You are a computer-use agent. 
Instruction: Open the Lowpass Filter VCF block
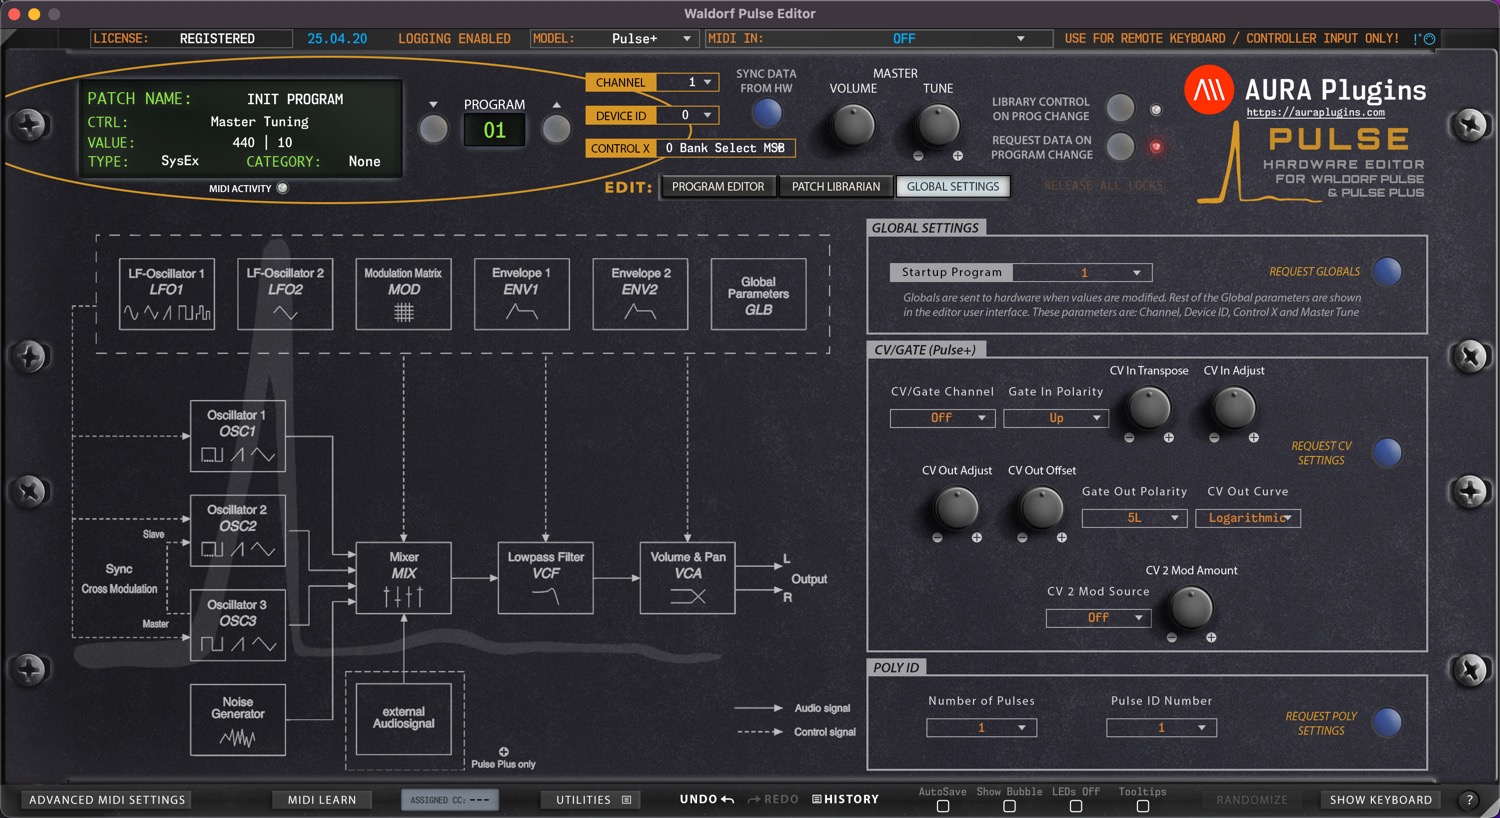(x=546, y=578)
